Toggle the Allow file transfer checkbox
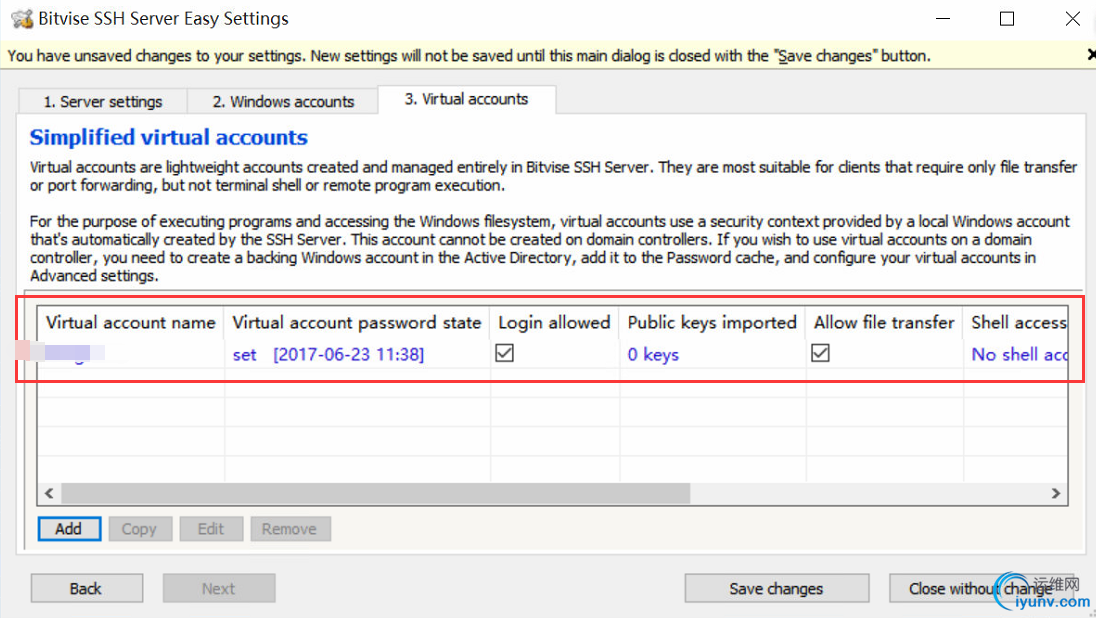 click(x=820, y=353)
